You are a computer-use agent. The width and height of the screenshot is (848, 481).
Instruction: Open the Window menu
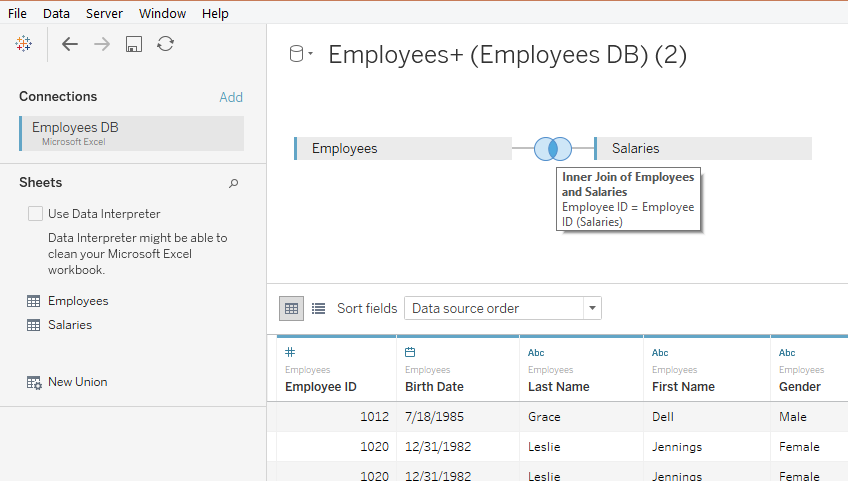coord(162,14)
